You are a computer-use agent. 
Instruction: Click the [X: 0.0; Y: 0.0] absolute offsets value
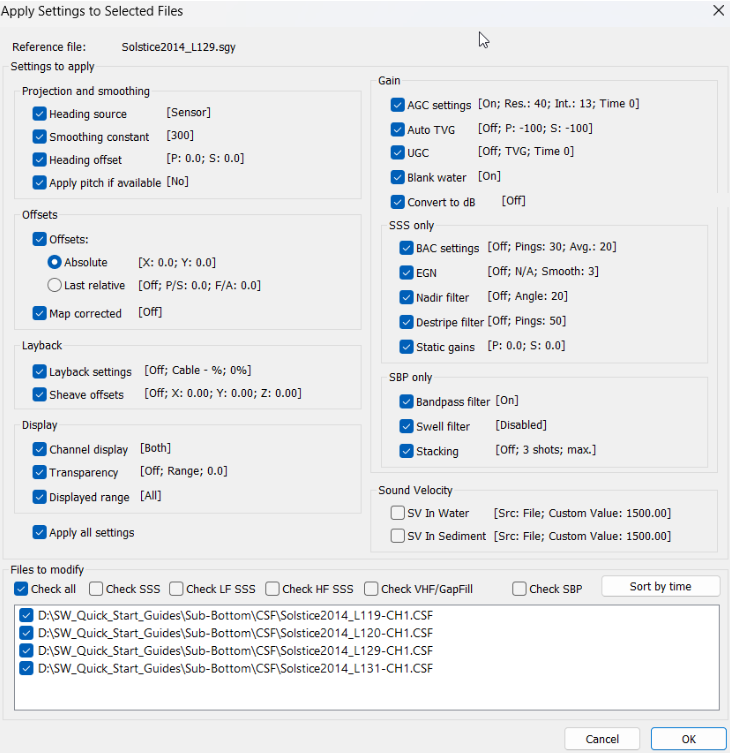(x=177, y=262)
